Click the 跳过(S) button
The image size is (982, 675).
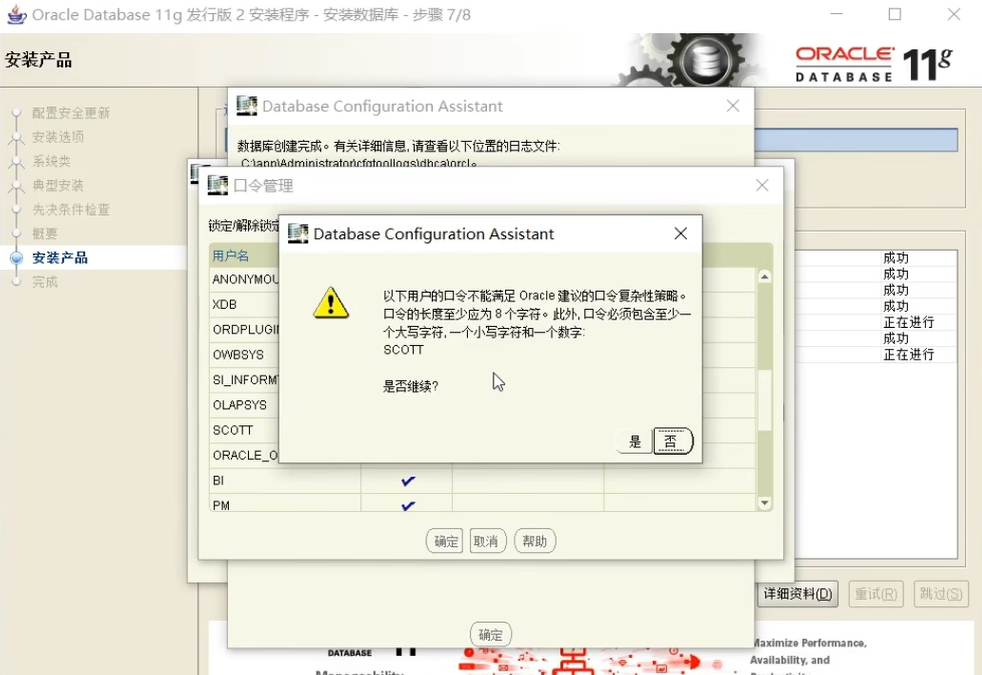tap(941, 594)
